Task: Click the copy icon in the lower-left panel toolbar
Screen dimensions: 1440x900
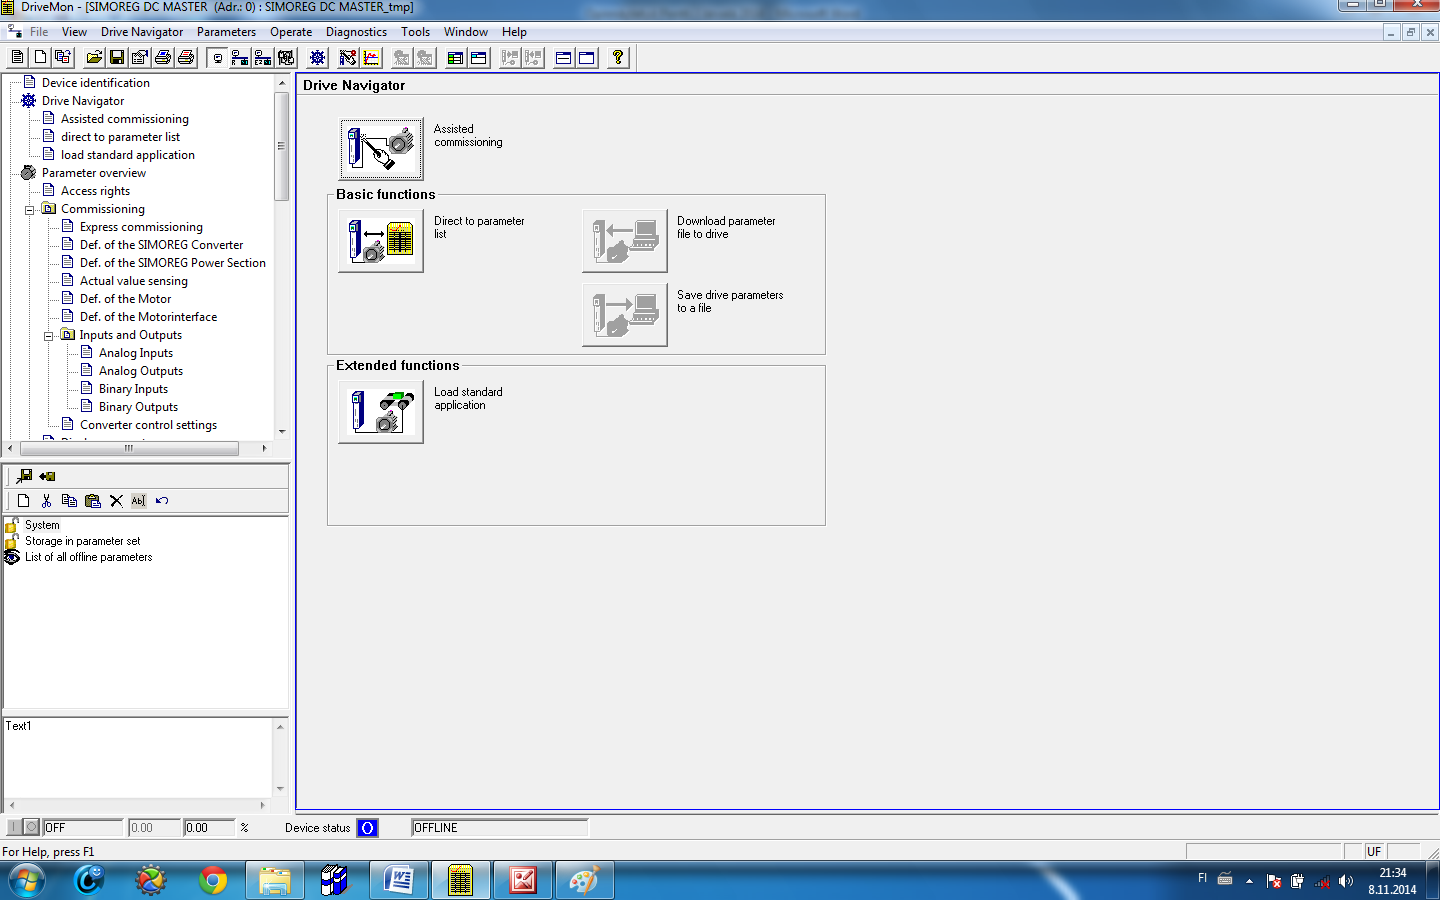Action: [x=69, y=501]
